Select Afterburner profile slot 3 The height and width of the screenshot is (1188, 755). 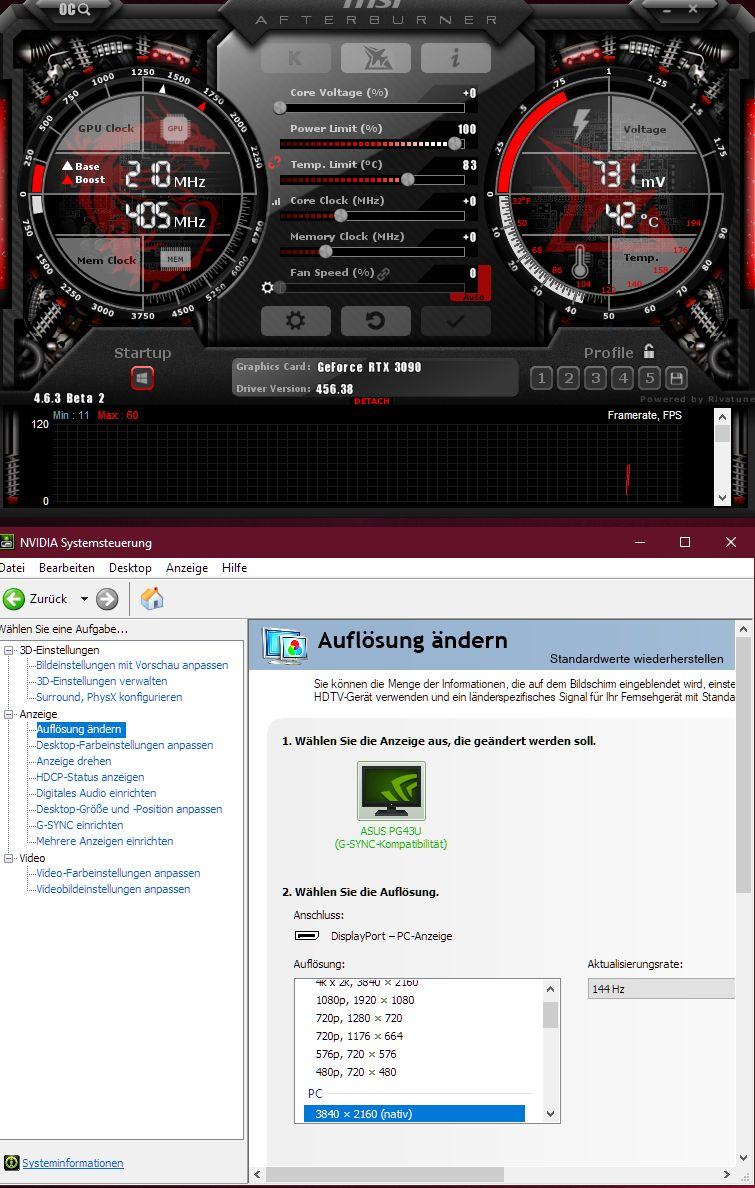pos(596,377)
